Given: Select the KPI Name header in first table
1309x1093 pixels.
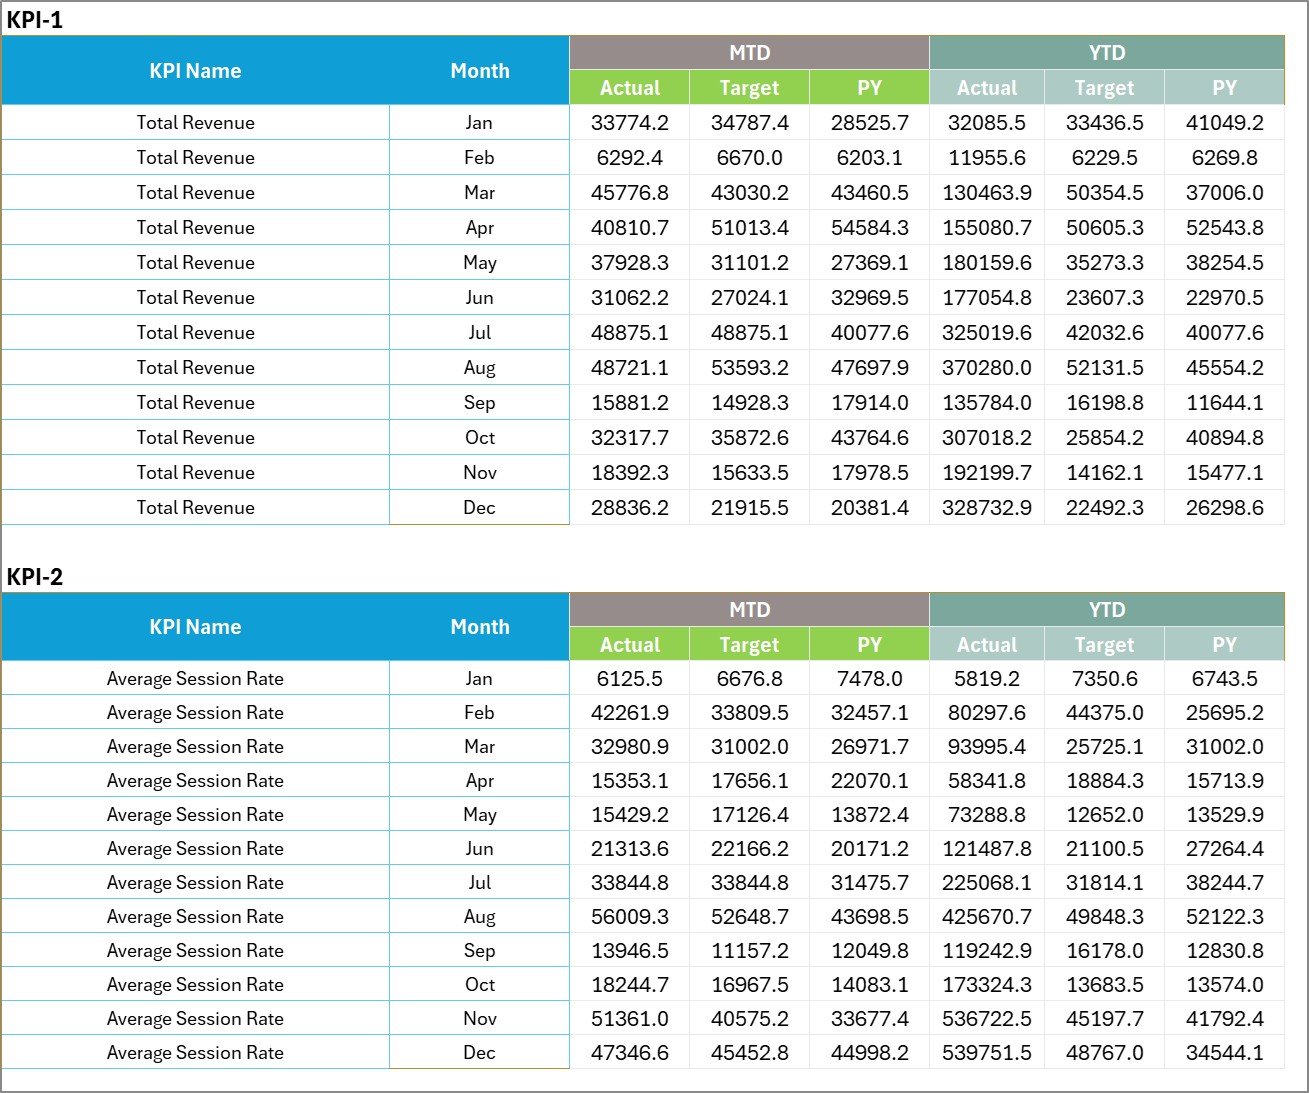Looking at the screenshot, I should tap(195, 70).
